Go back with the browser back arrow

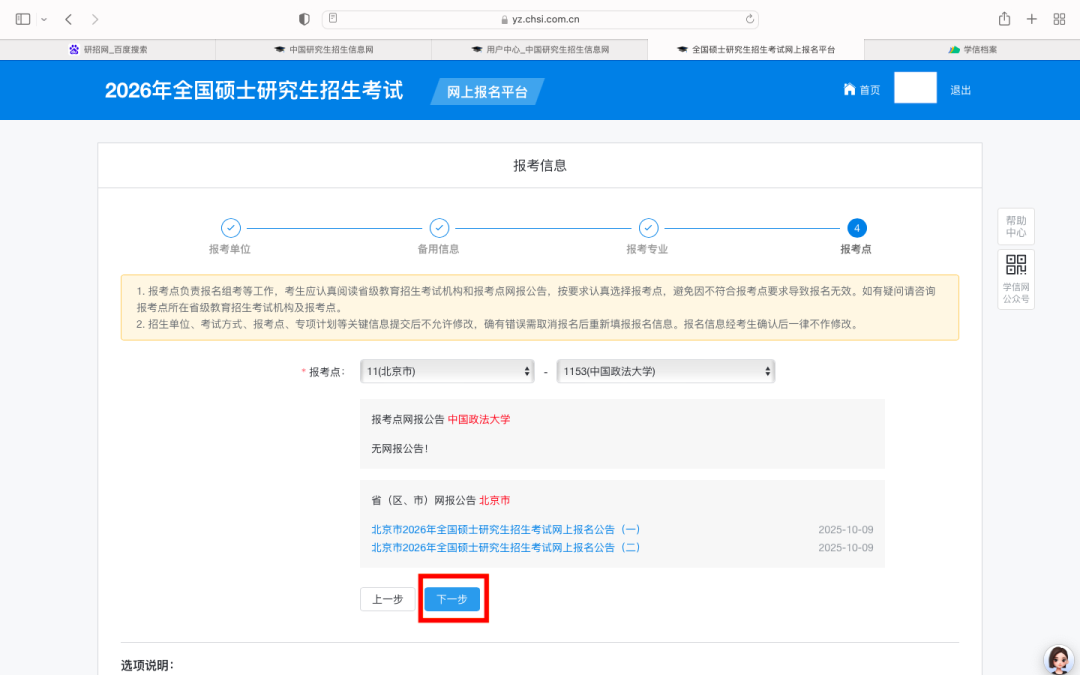[68, 19]
